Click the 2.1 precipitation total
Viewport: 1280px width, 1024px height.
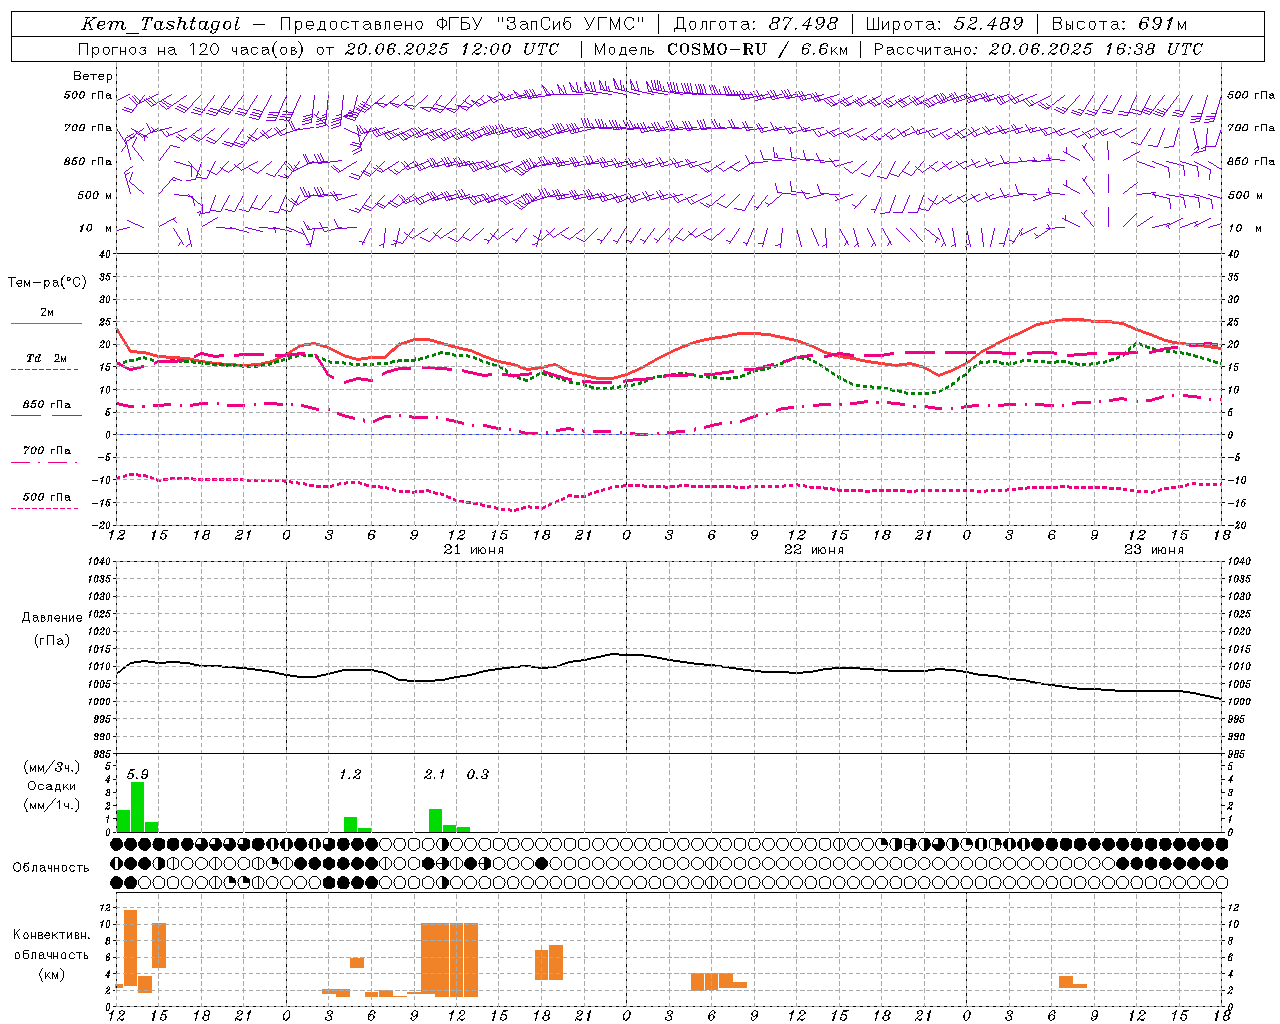coord(435,774)
